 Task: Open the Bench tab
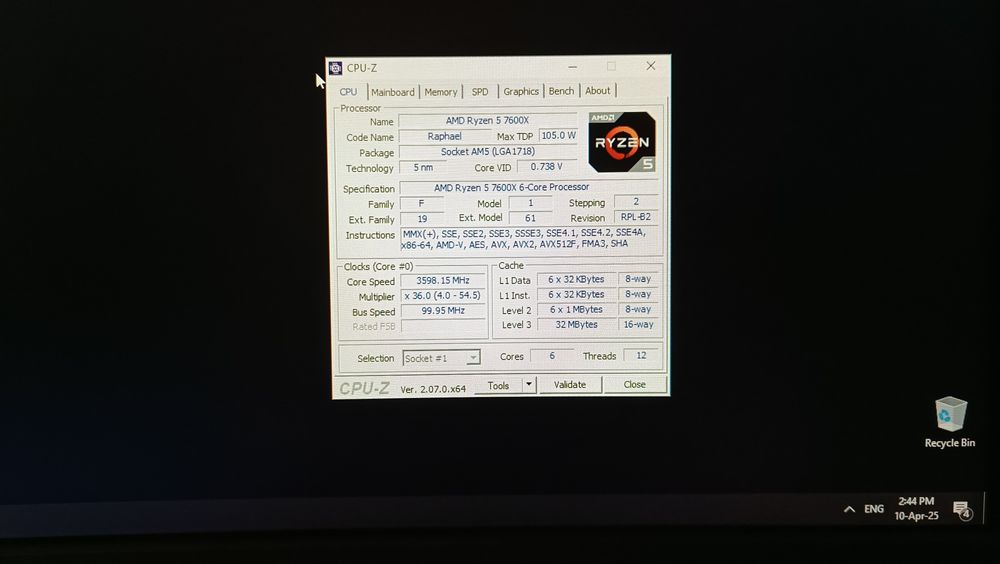pos(561,91)
